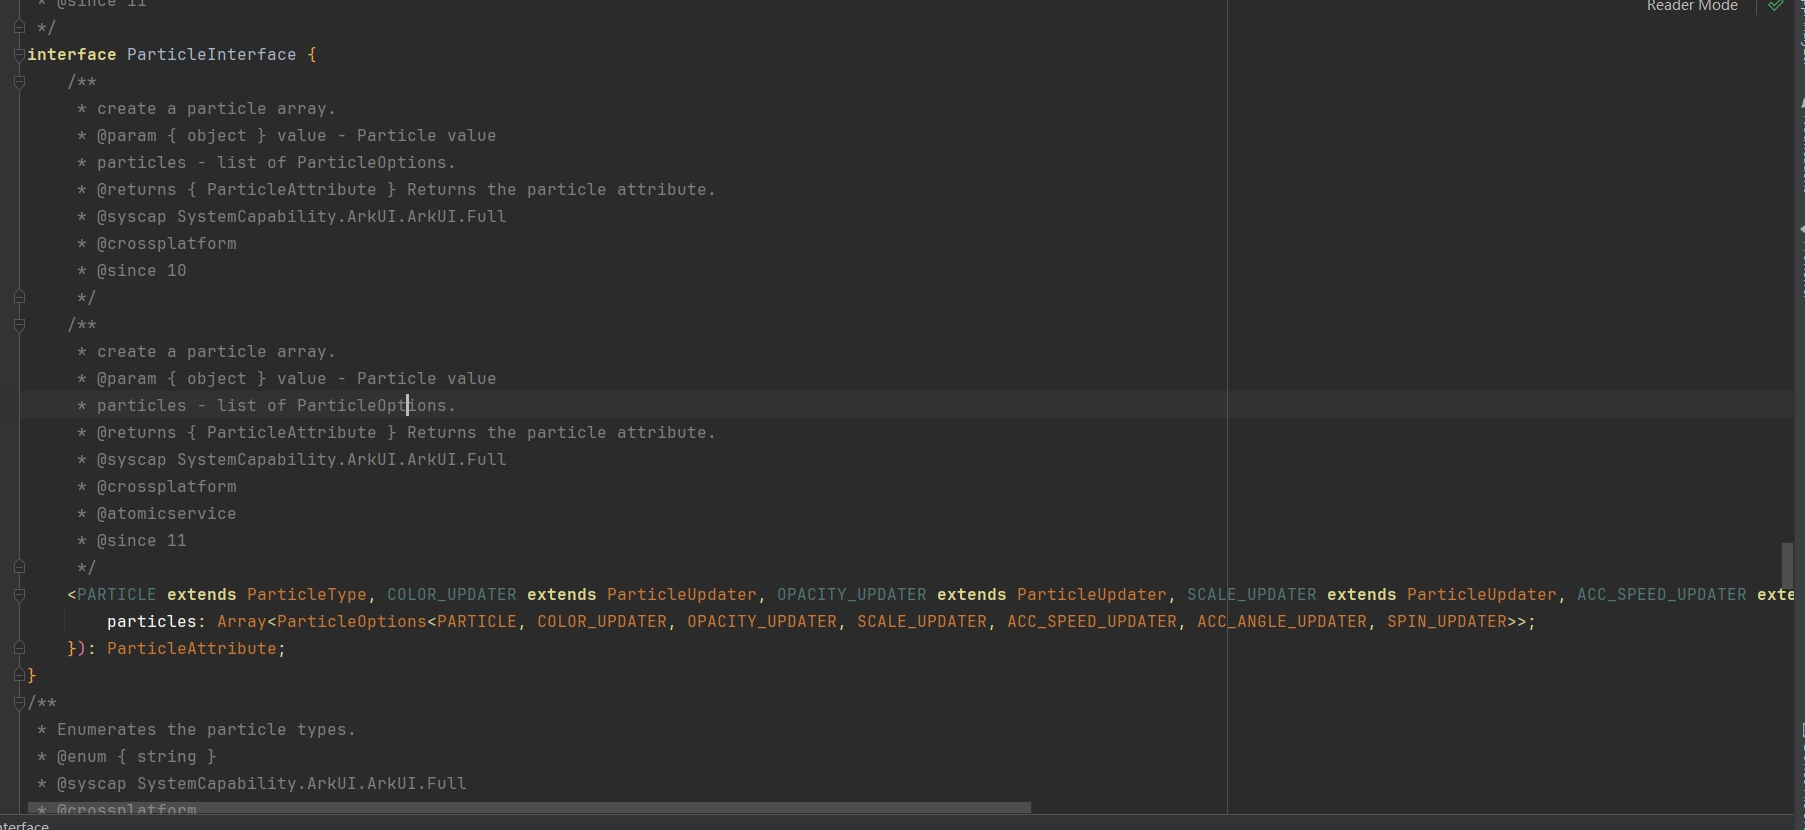
Task: Click the @atomicservice tag
Action: (167, 514)
